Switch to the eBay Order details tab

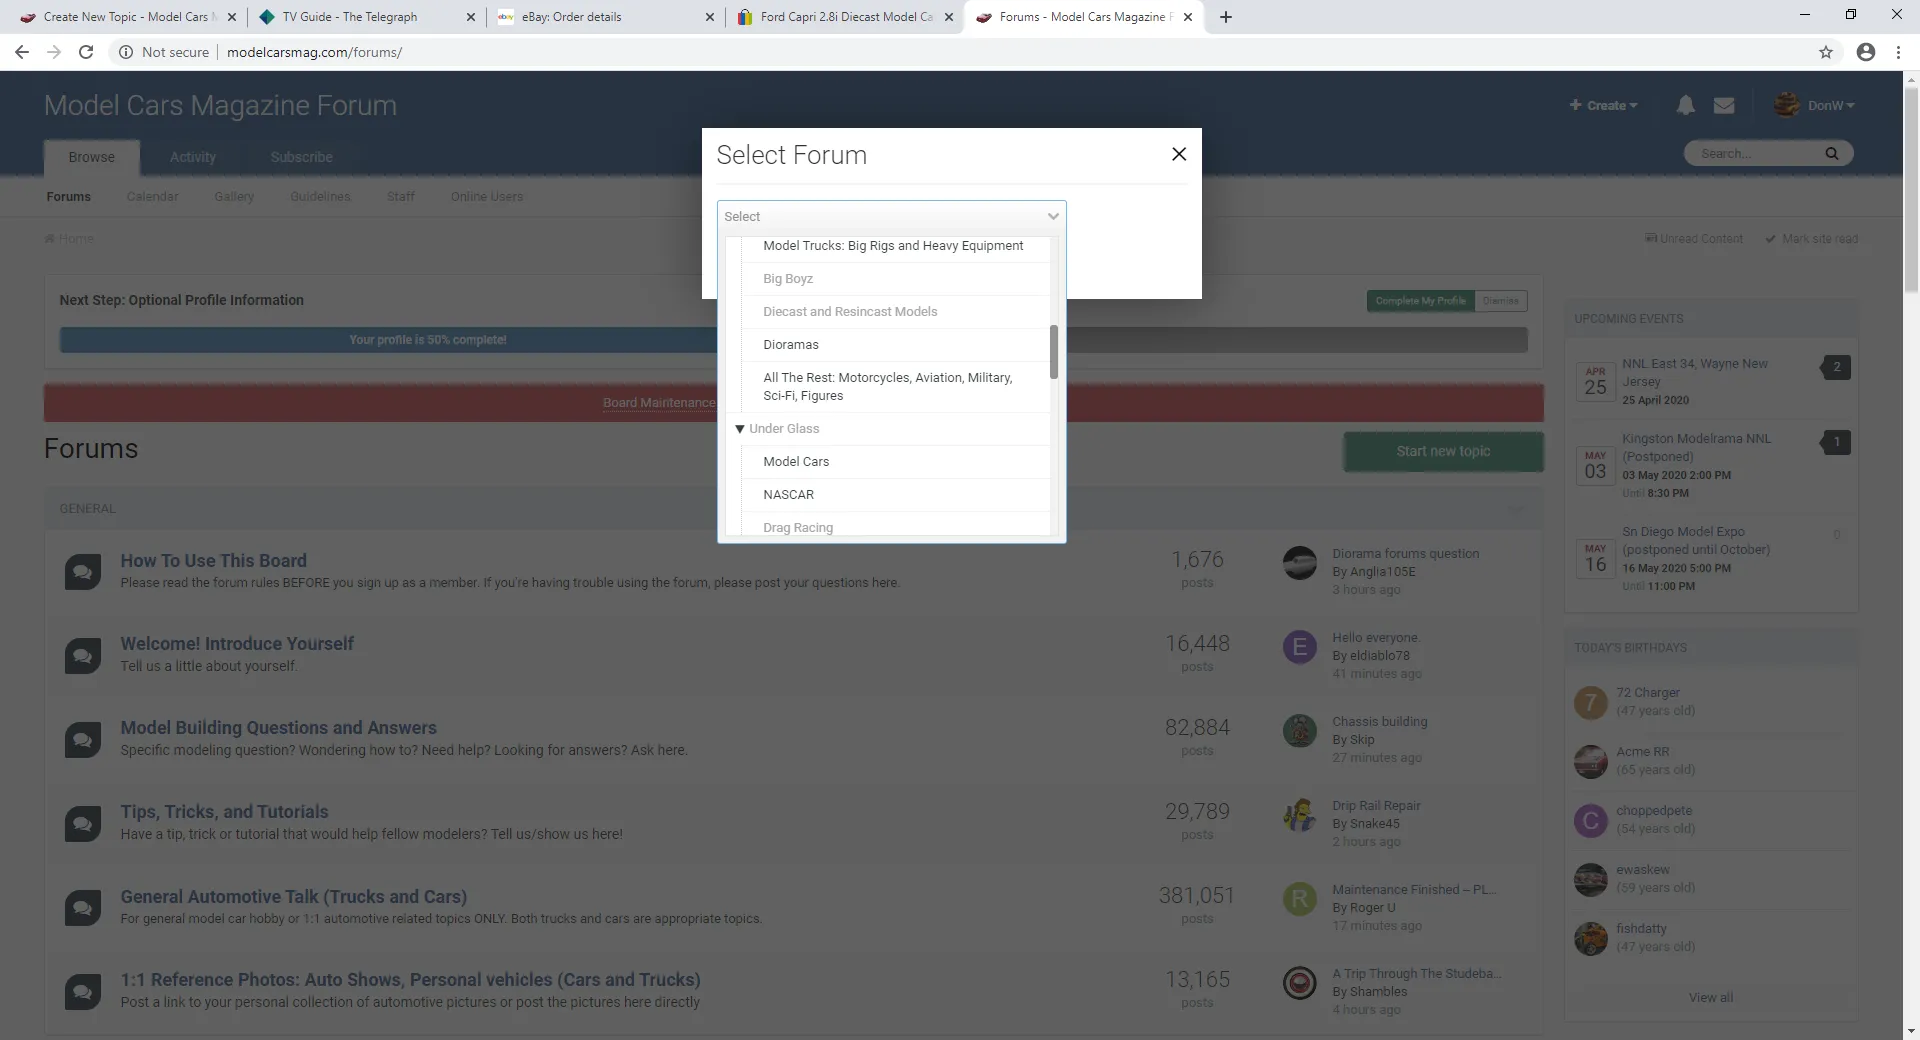(571, 17)
